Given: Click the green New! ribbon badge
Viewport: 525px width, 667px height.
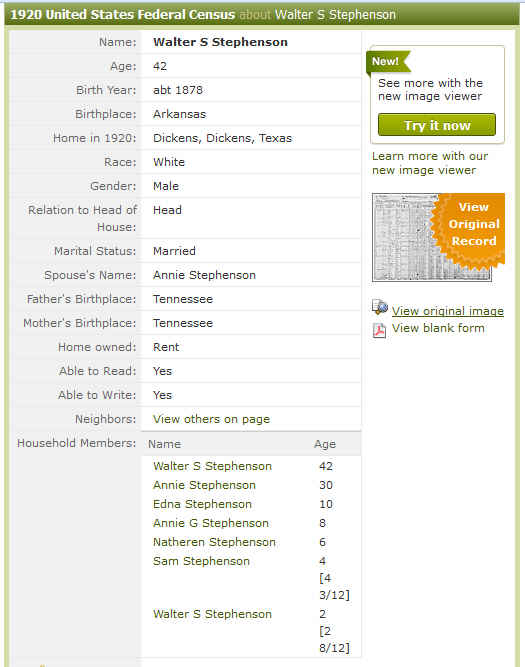Looking at the screenshot, I should coord(388,62).
